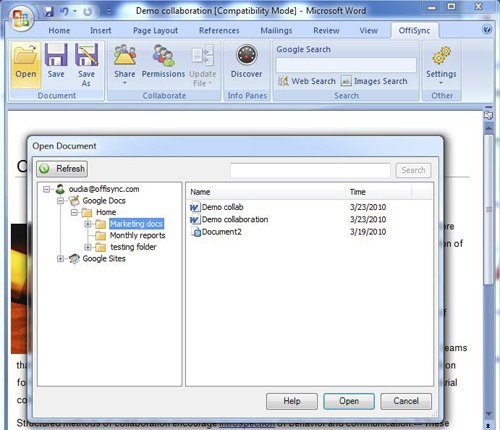Click the Save As icon
This screenshot has height=430, width=500.
86,55
